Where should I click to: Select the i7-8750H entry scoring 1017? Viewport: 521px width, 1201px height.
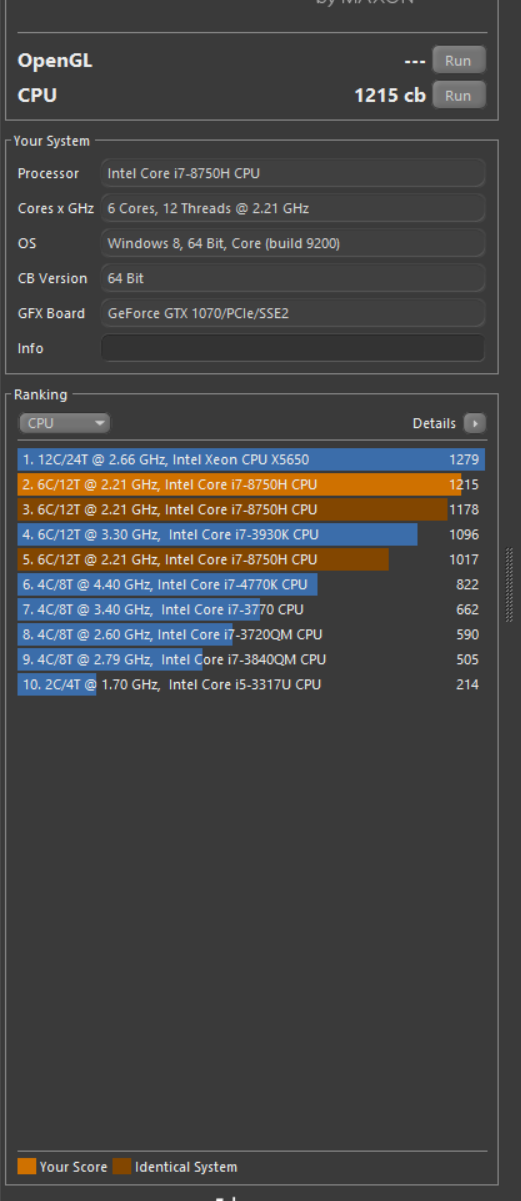pos(251,560)
